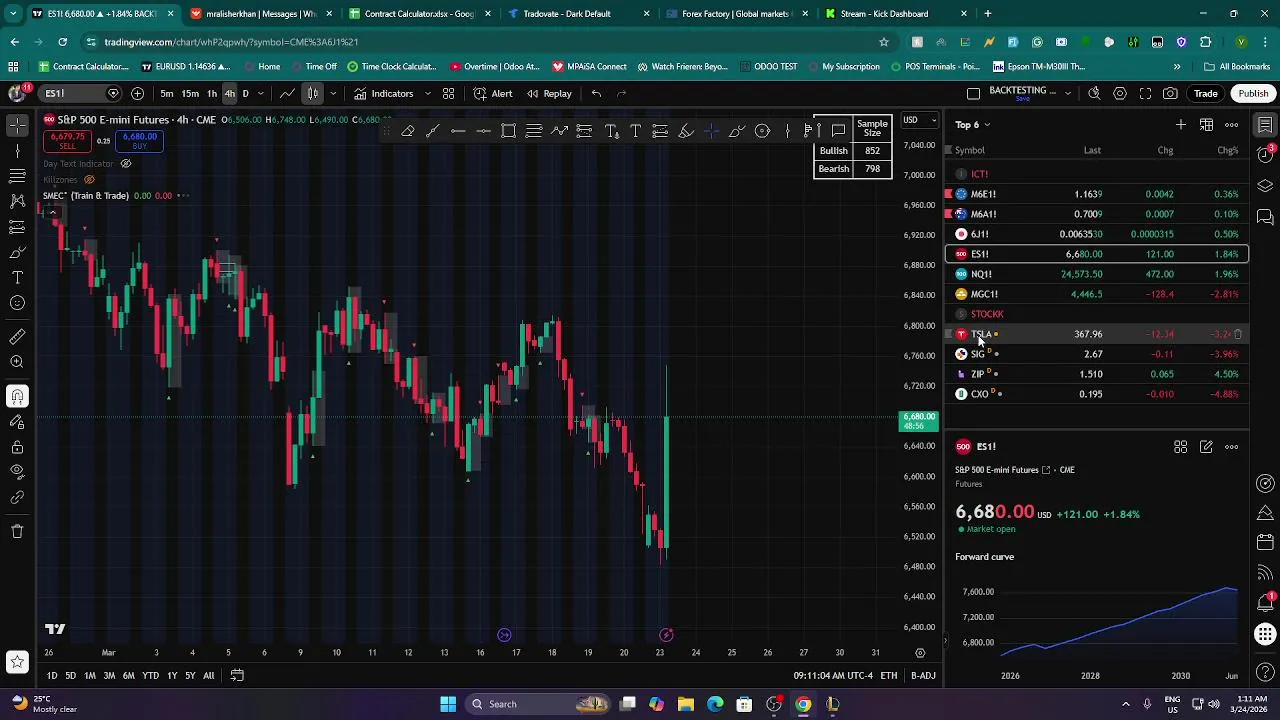
Task: Open the indicator templates dropdown arrow
Action: (x=427, y=93)
